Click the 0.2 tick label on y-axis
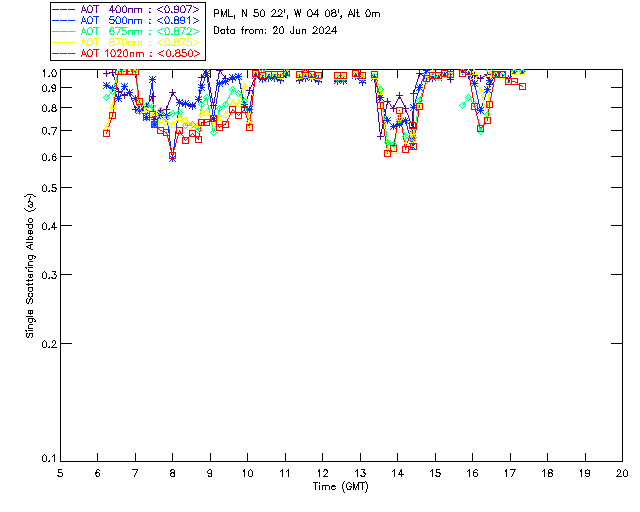 pos(48,344)
